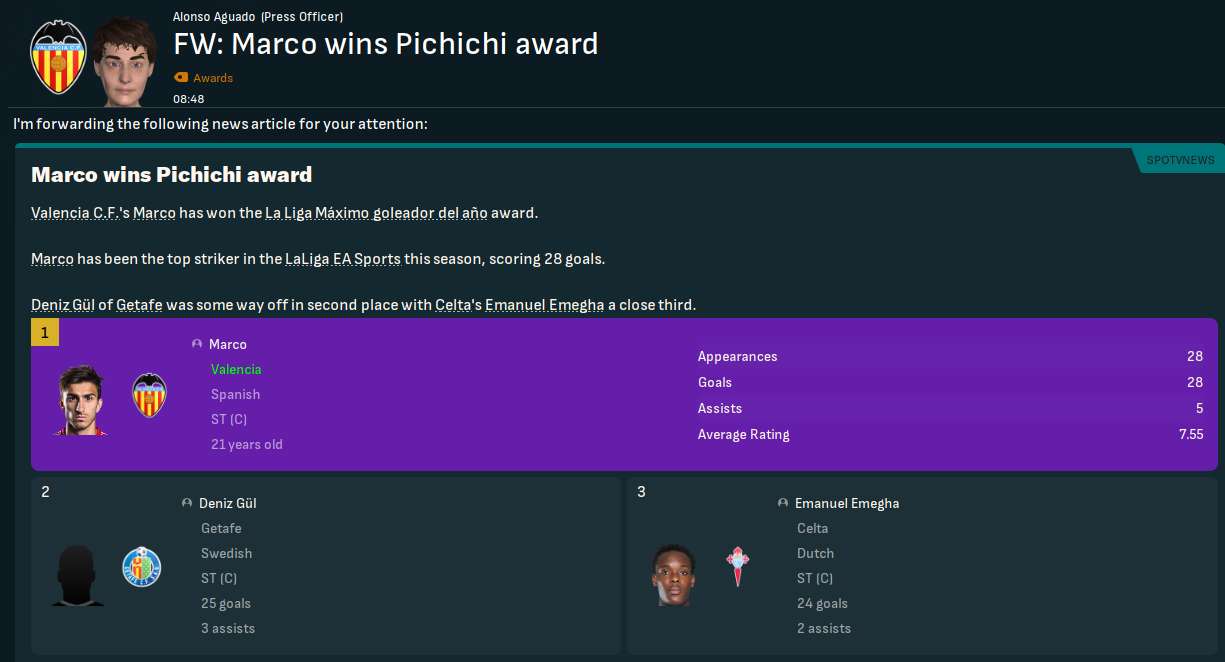This screenshot has width=1225, height=662.
Task: Click the person icon beside Deniz Gül
Action: (x=187, y=503)
